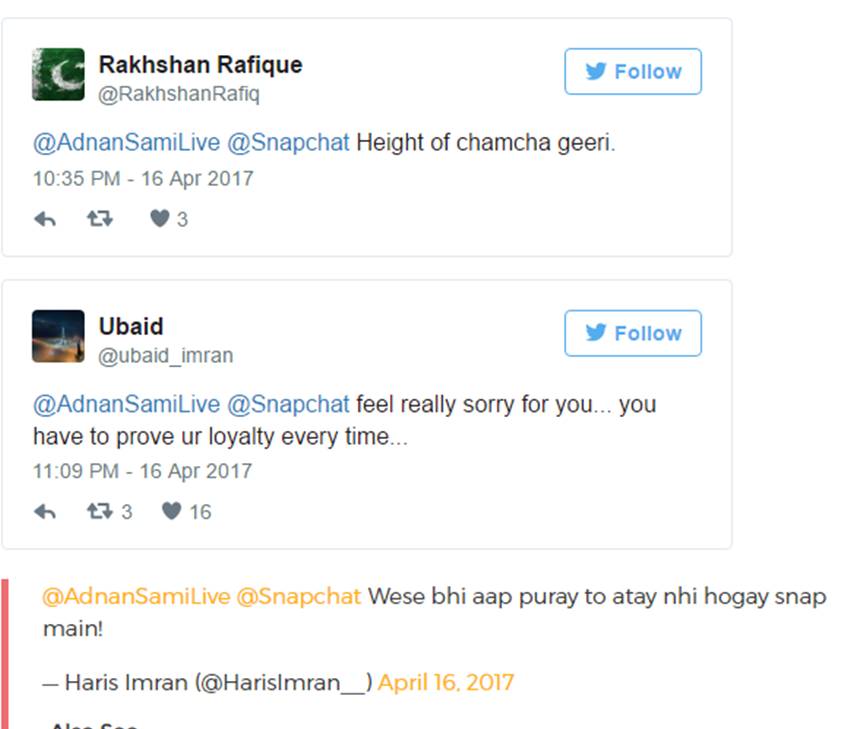Visit the @ubaid_imran handle
The image size is (850, 729).
pos(165,357)
